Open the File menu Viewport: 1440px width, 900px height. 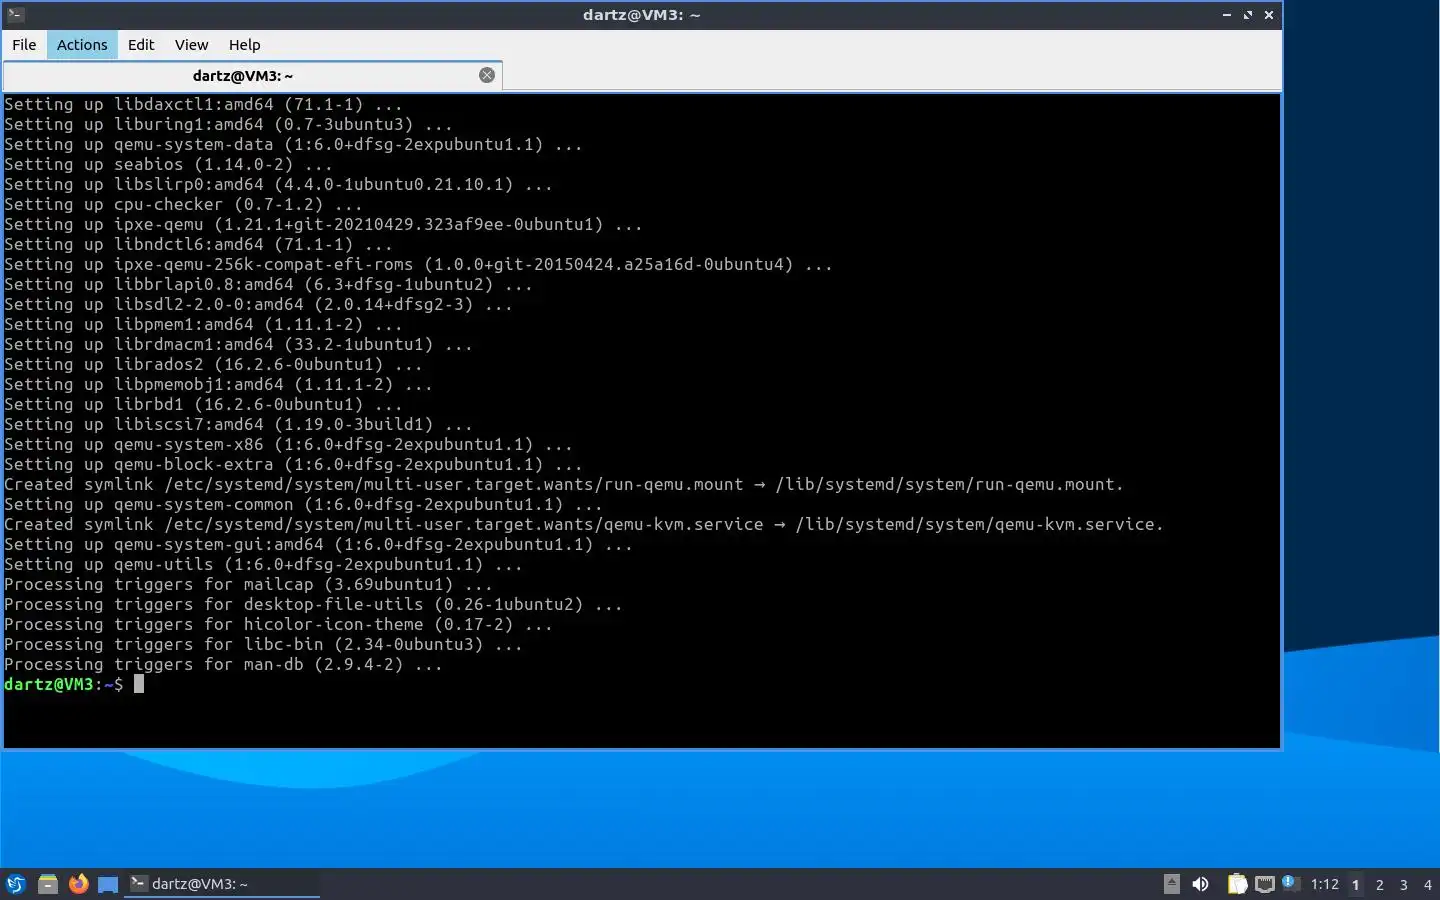tap(24, 44)
